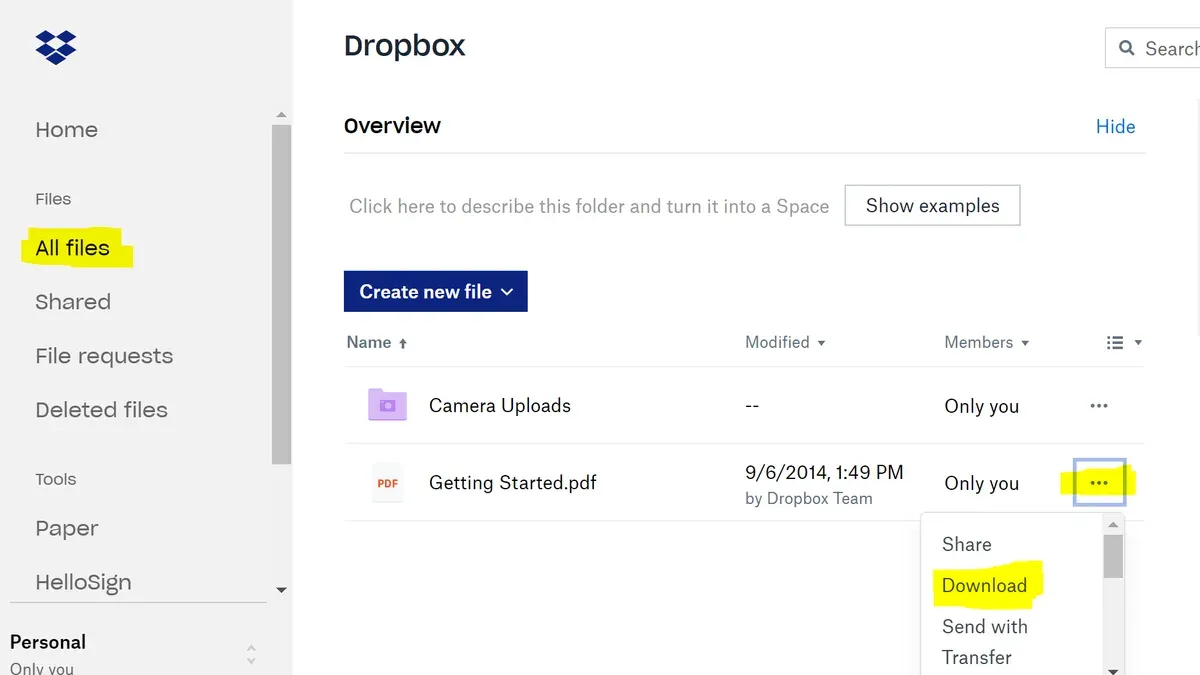Click the sidebar scrollbar thumb
This screenshot has width=1200, height=675.
coord(281,294)
